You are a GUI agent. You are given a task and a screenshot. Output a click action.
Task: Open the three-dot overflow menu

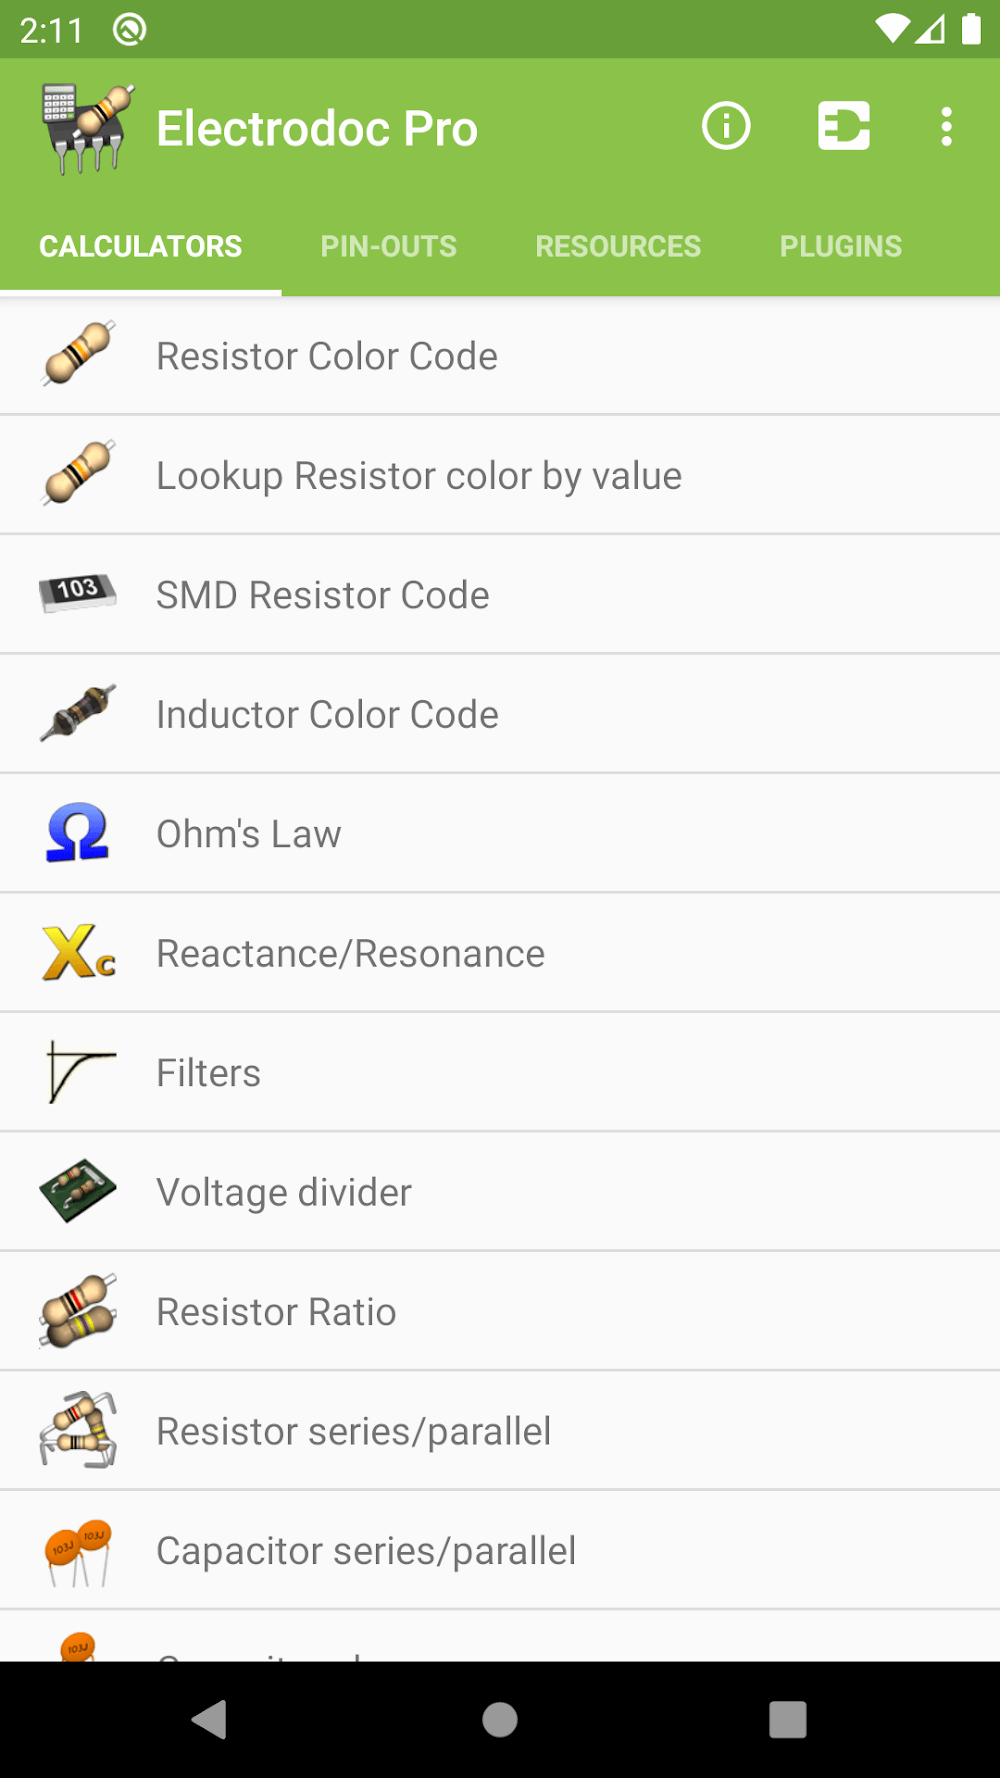[x=946, y=127]
